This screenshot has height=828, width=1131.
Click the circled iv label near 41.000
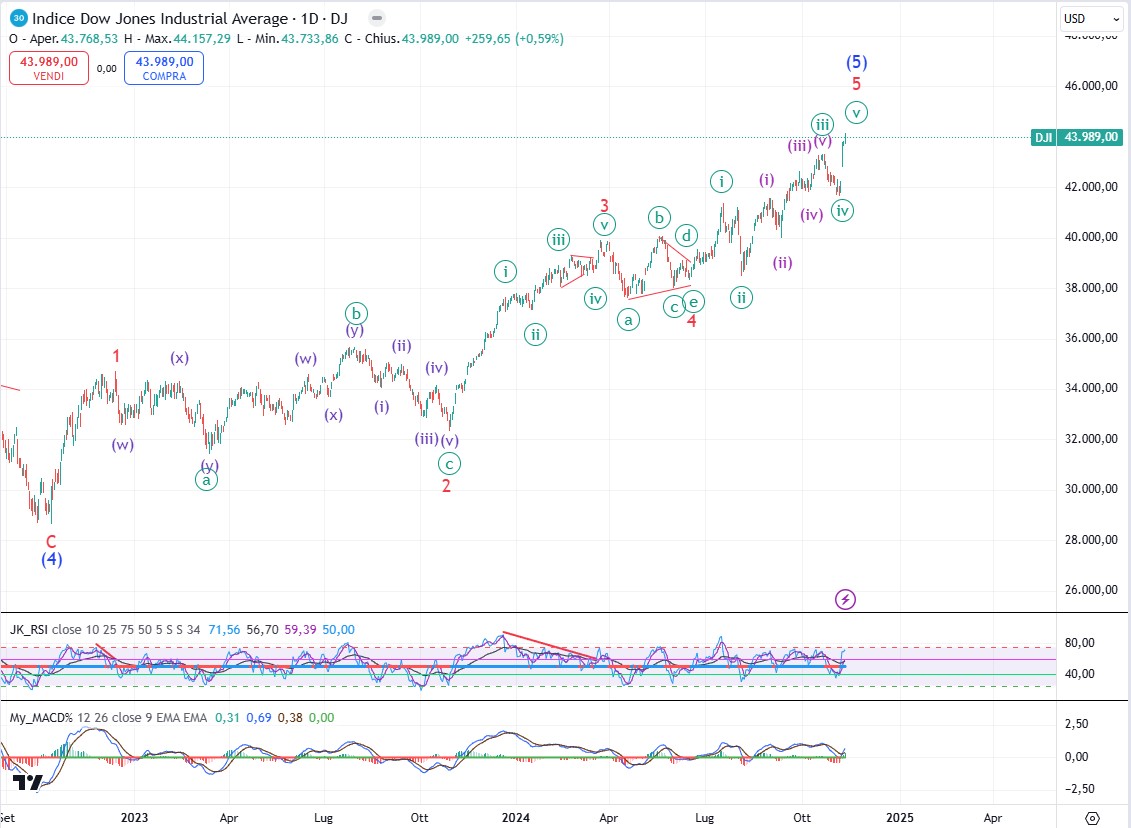(x=842, y=211)
